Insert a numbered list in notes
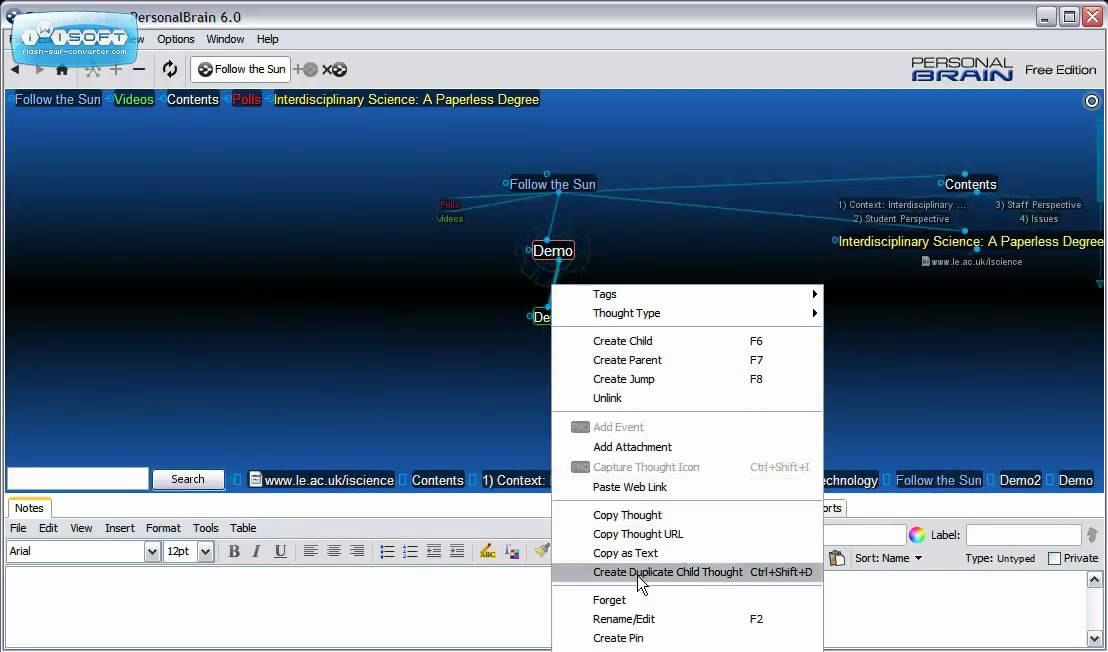 (x=410, y=551)
